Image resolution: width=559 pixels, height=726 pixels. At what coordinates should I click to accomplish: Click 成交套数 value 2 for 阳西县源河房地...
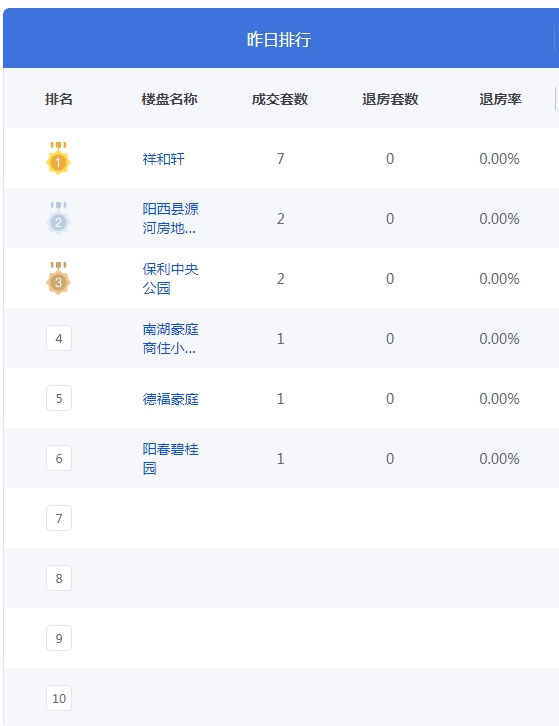tap(281, 219)
